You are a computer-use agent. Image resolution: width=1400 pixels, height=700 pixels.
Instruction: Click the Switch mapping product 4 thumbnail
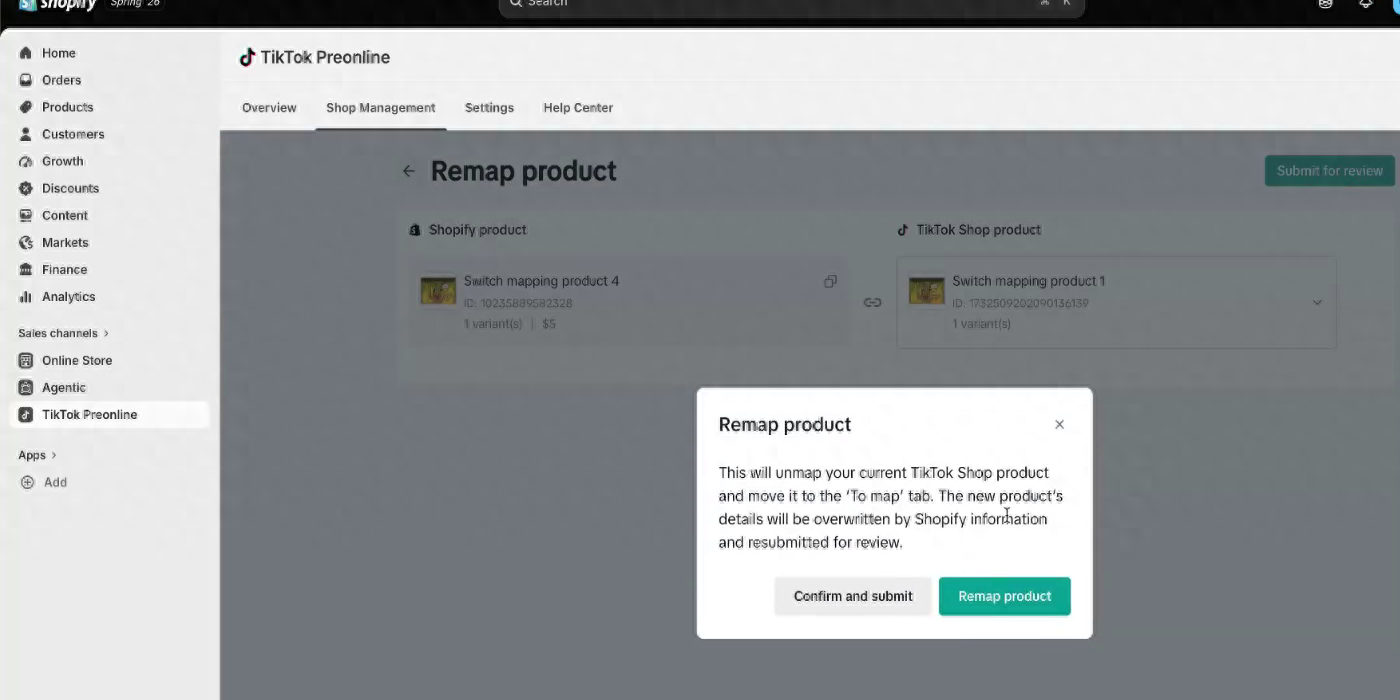click(438, 291)
